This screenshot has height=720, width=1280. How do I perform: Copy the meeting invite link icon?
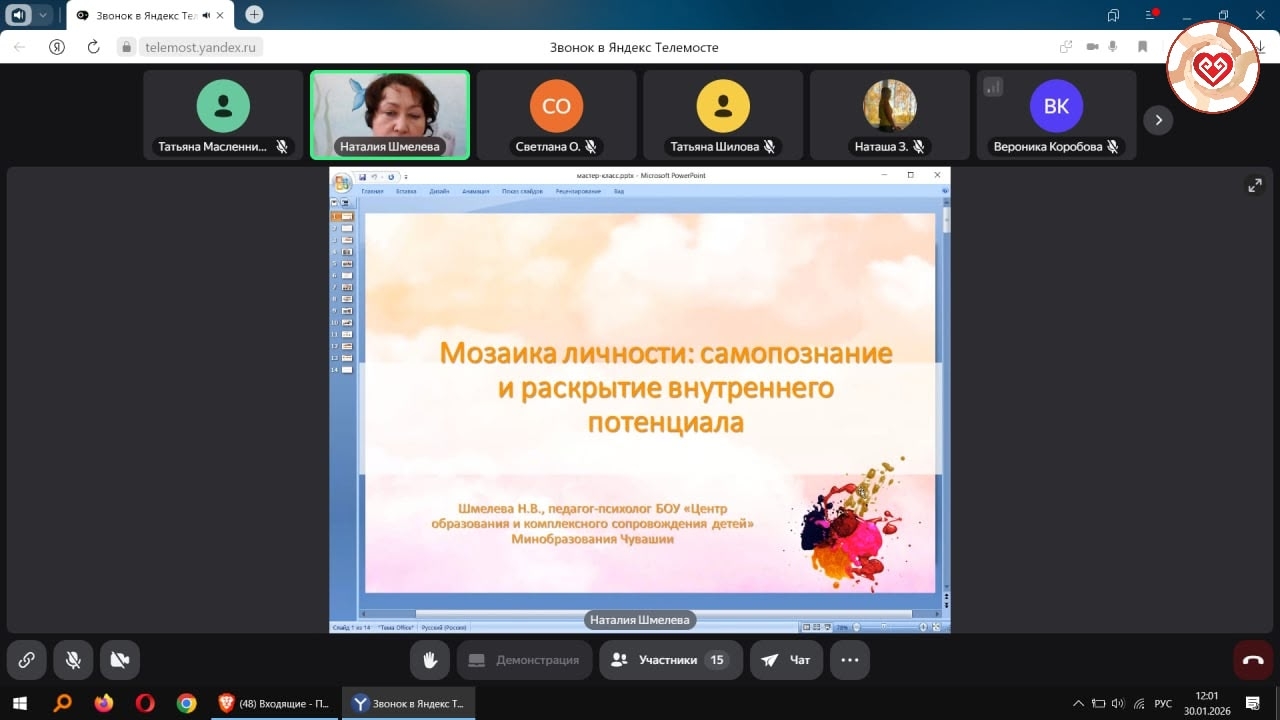pyautogui.click(x=27, y=660)
